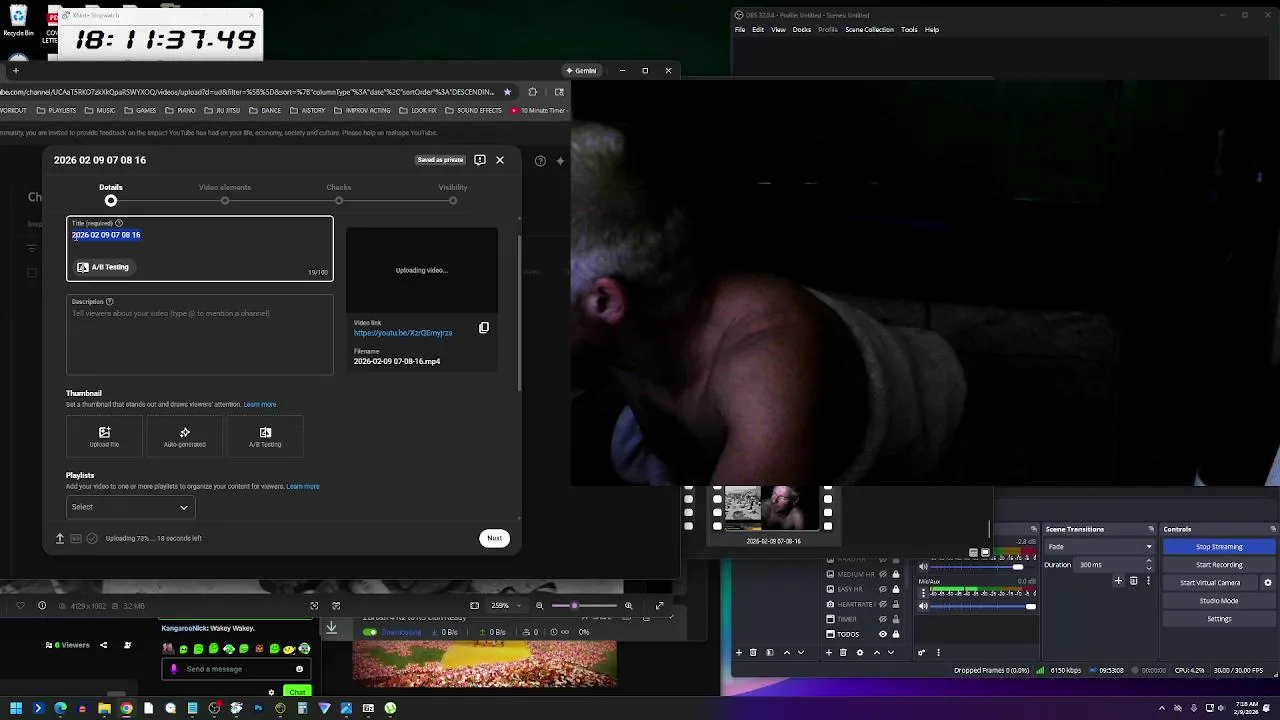Open the OBS View menu

pyautogui.click(x=778, y=30)
